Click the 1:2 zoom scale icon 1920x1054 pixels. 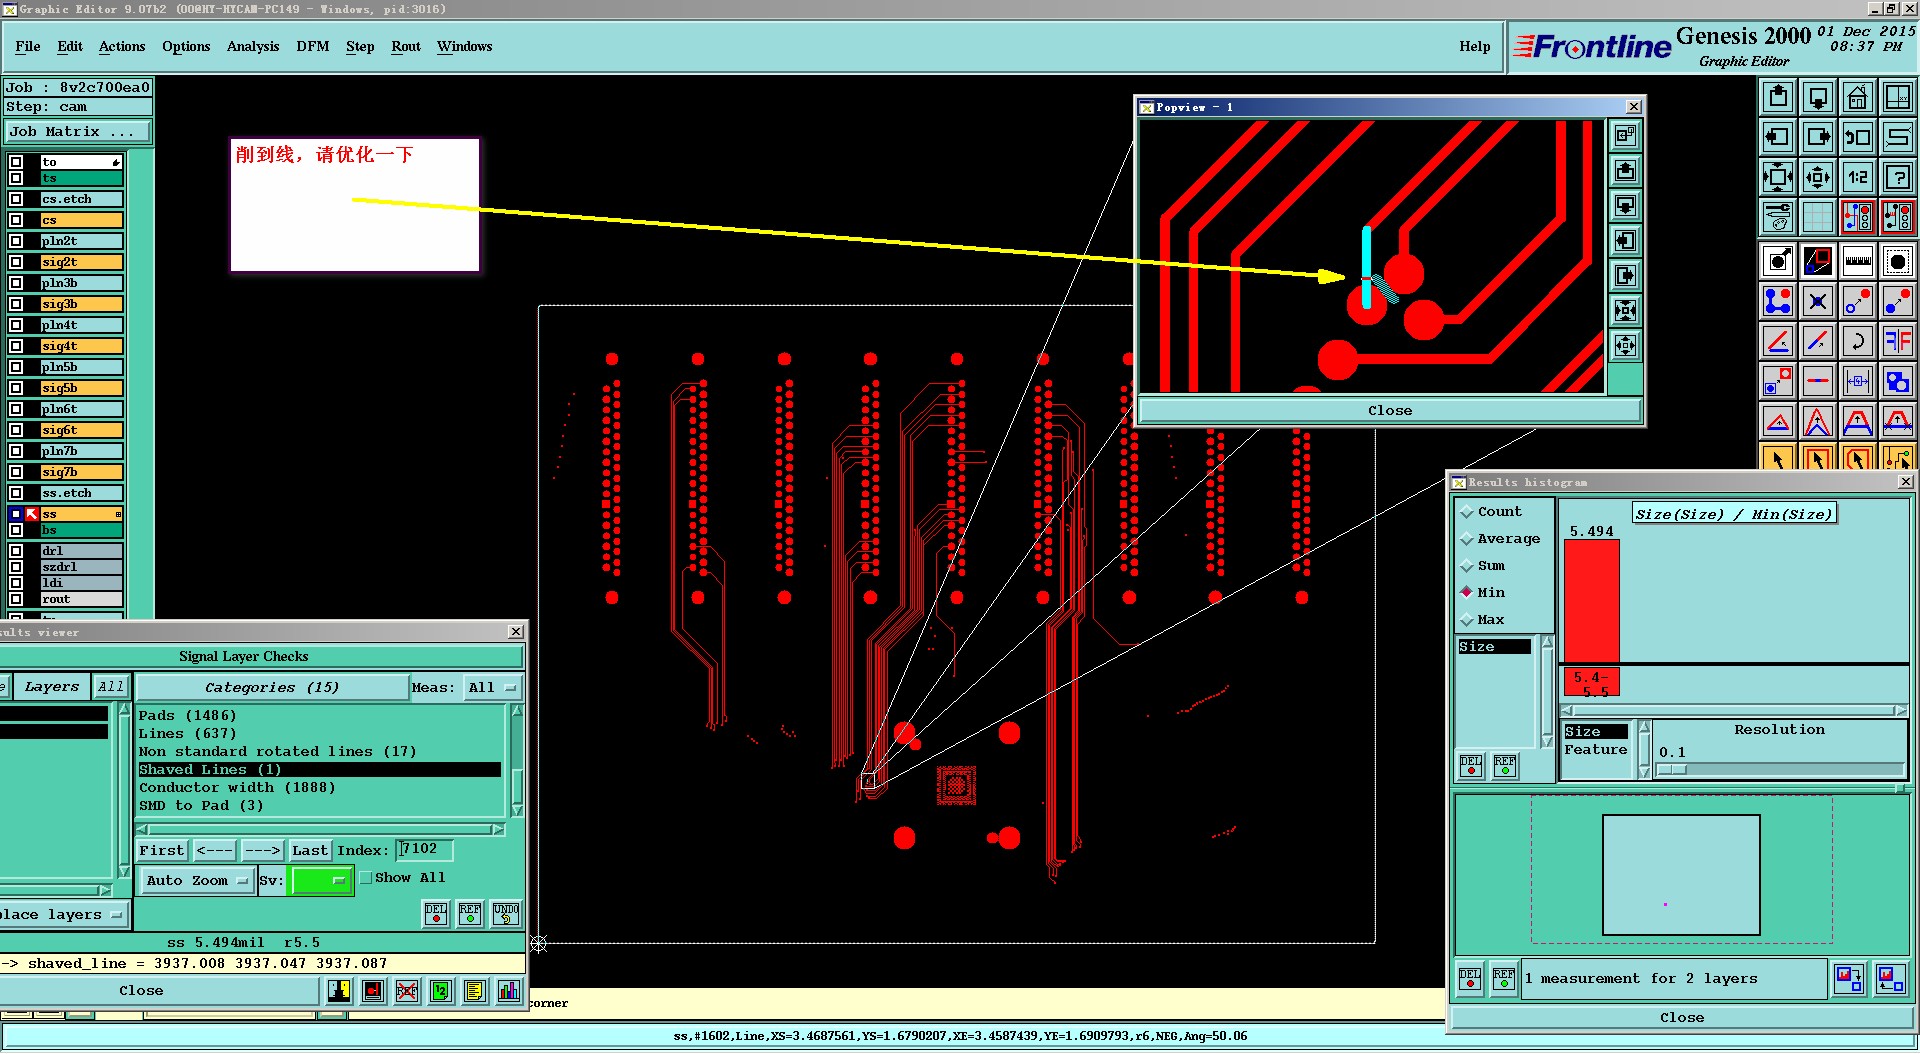click(x=1857, y=177)
